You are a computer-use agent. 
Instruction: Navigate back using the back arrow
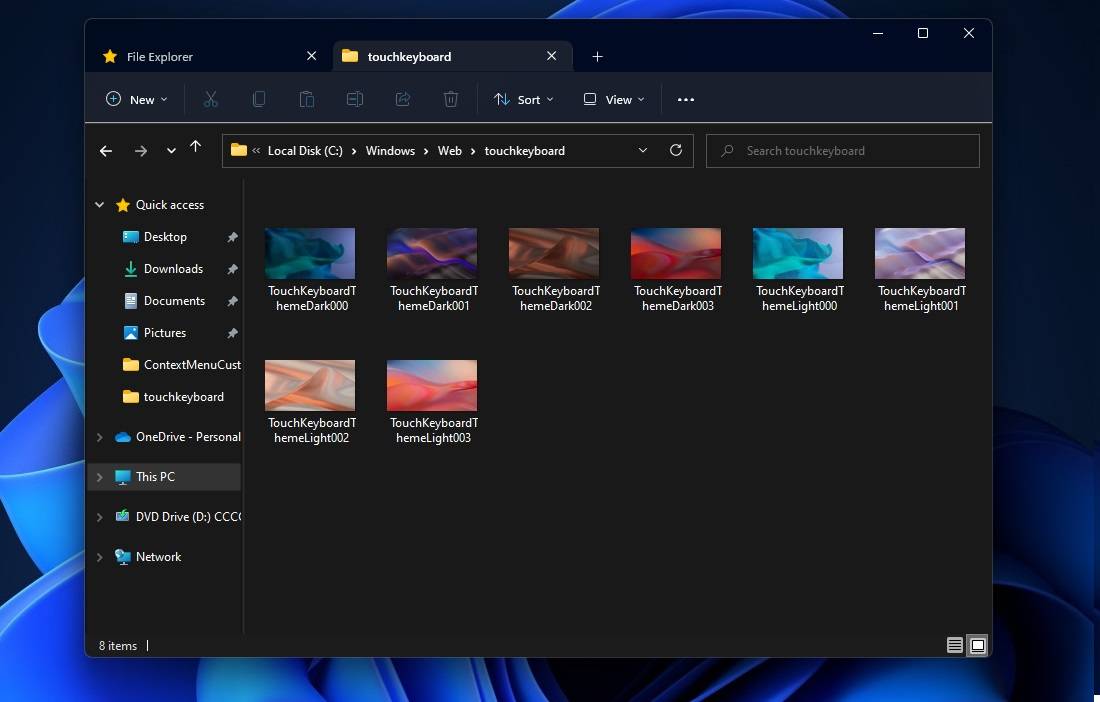pyautogui.click(x=106, y=150)
